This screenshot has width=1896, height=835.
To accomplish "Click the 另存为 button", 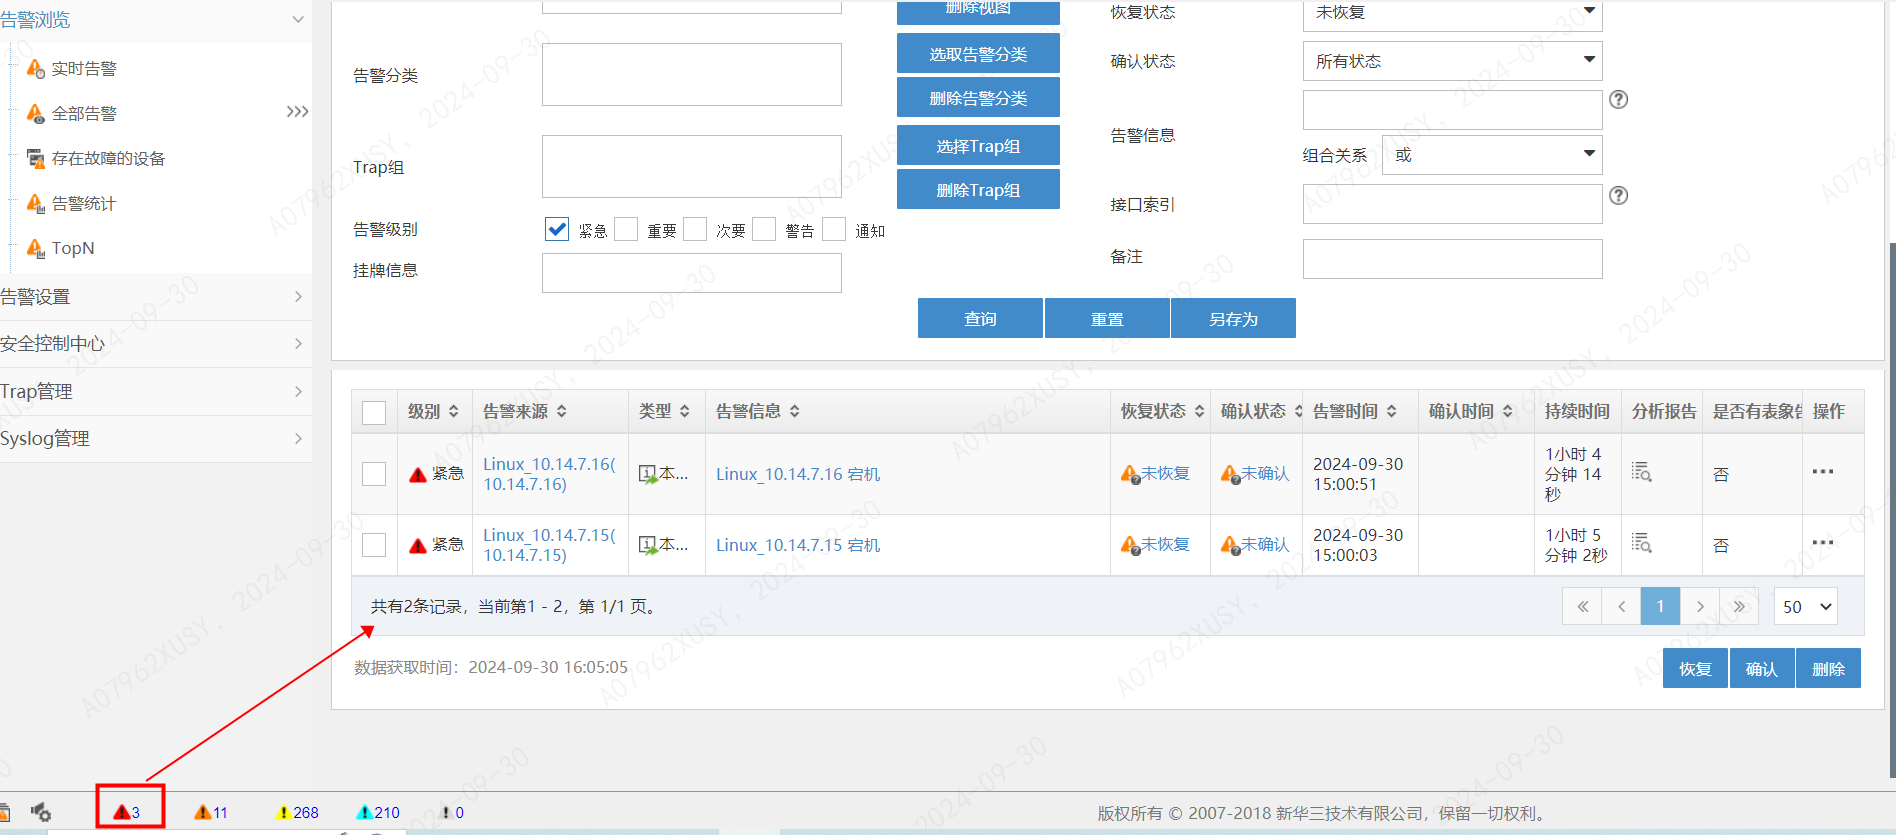I will click(1233, 319).
